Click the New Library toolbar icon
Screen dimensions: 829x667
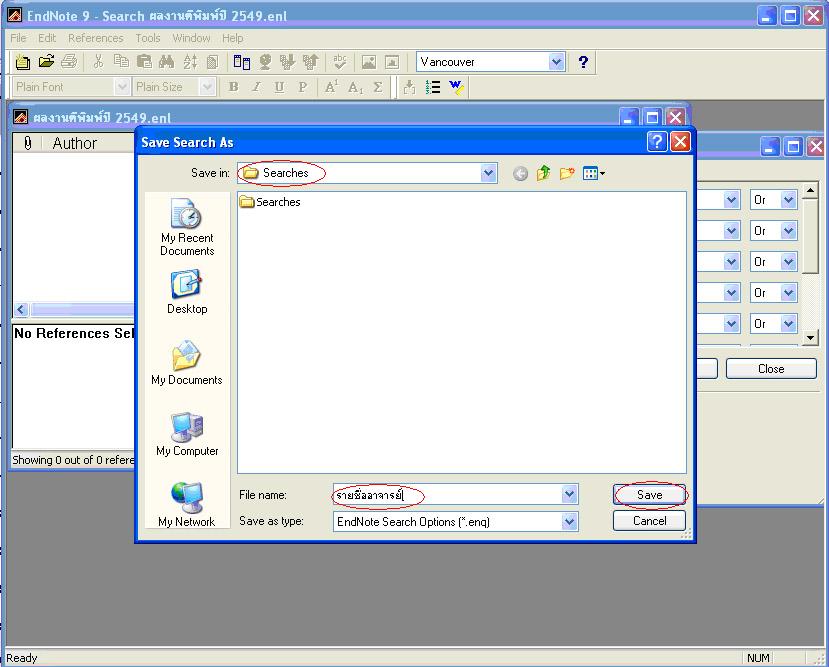22,62
